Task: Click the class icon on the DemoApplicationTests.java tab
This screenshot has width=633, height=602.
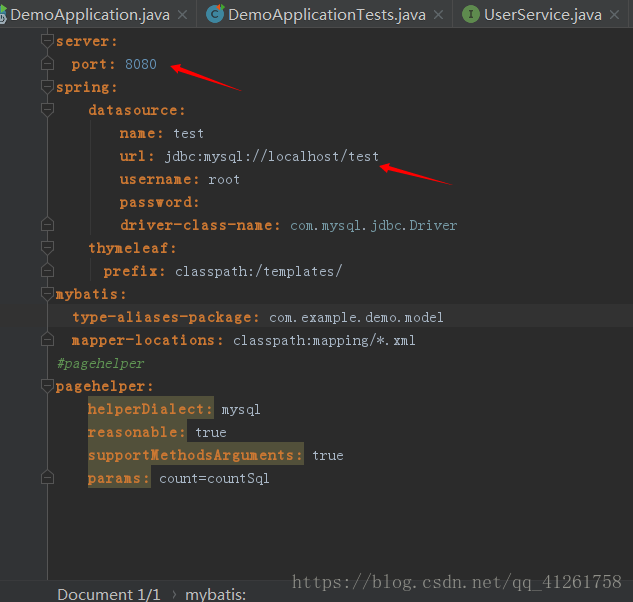Action: point(215,14)
